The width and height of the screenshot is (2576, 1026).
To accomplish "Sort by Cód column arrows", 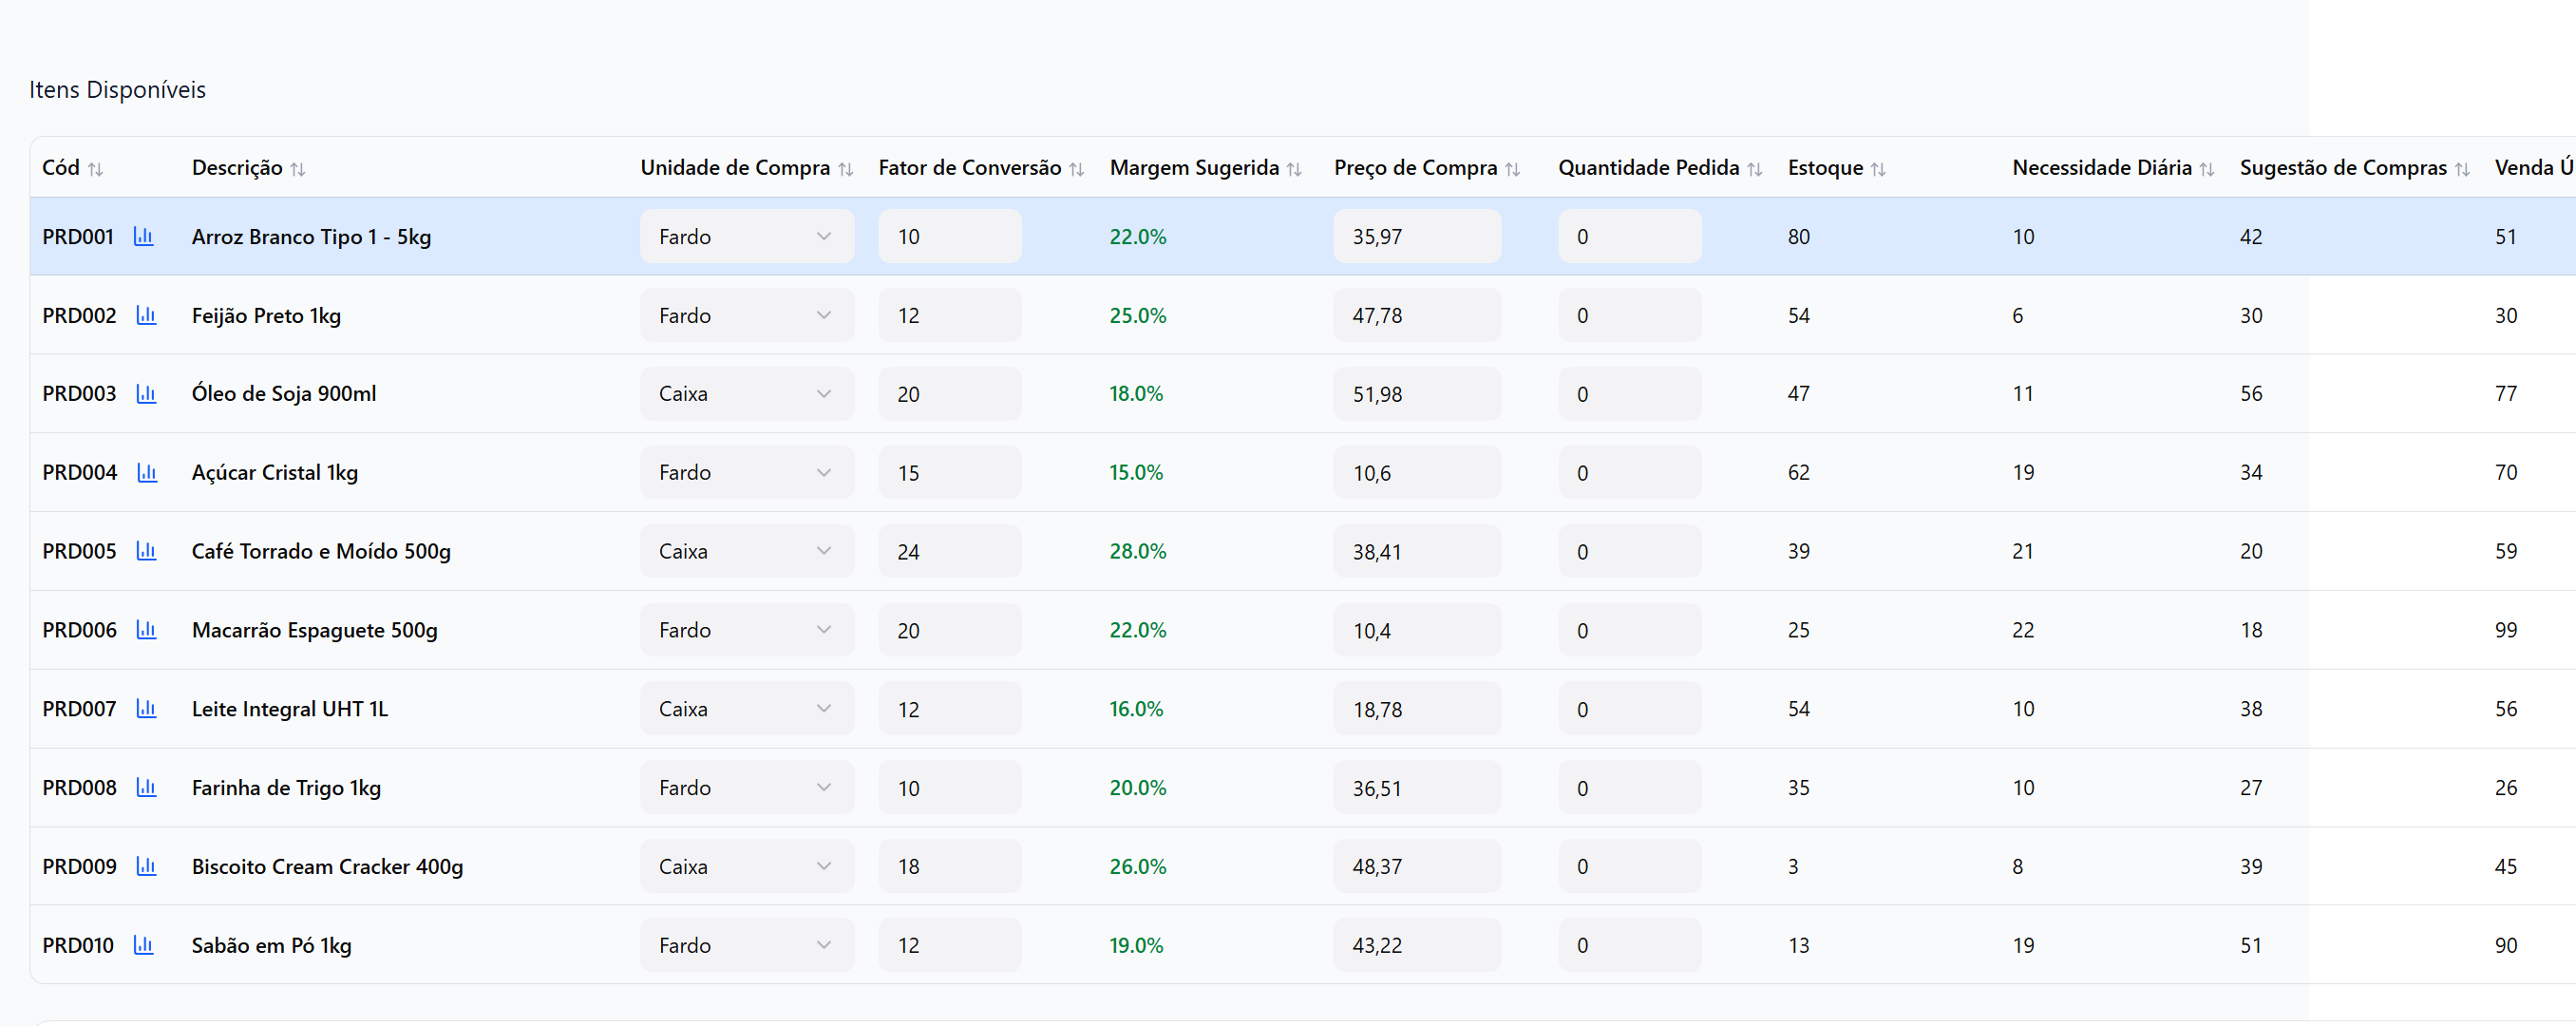I will [x=95, y=169].
